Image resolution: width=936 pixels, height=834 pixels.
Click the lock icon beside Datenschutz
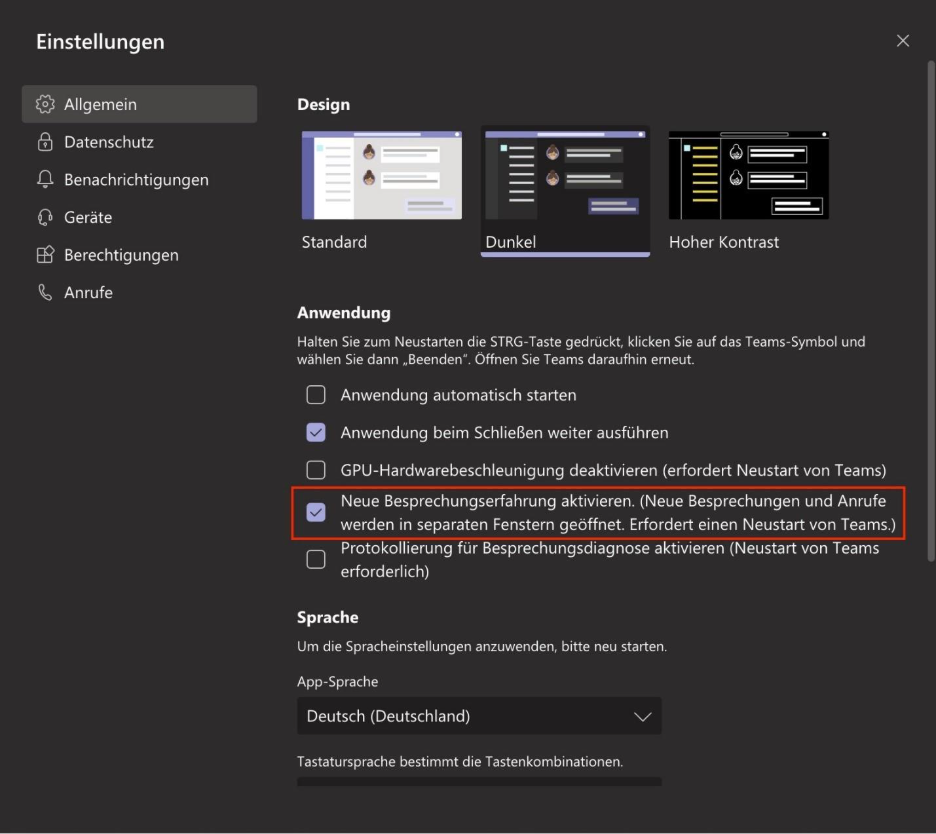click(45, 141)
